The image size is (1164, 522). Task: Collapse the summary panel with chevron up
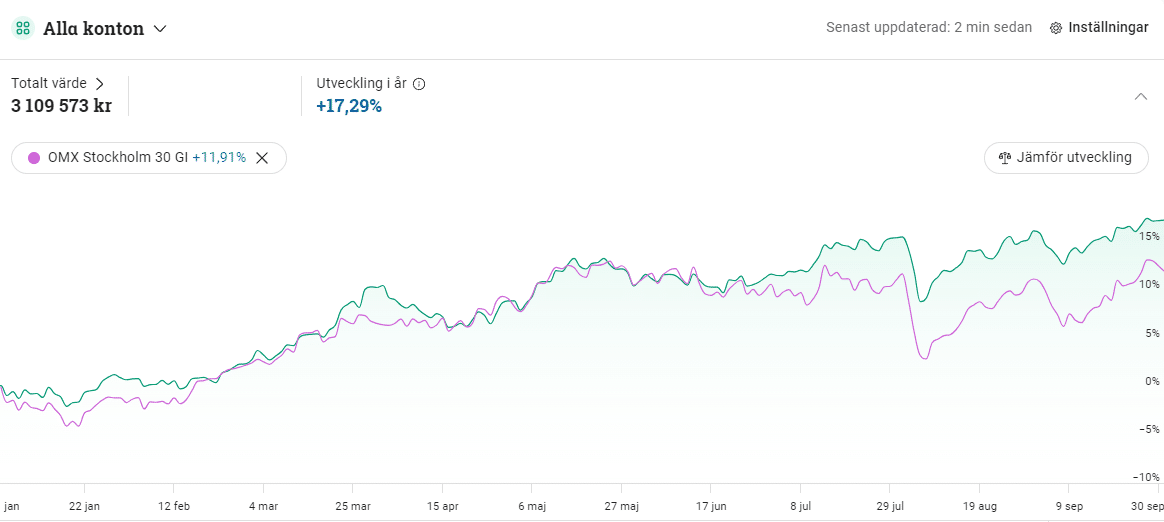click(x=1141, y=97)
